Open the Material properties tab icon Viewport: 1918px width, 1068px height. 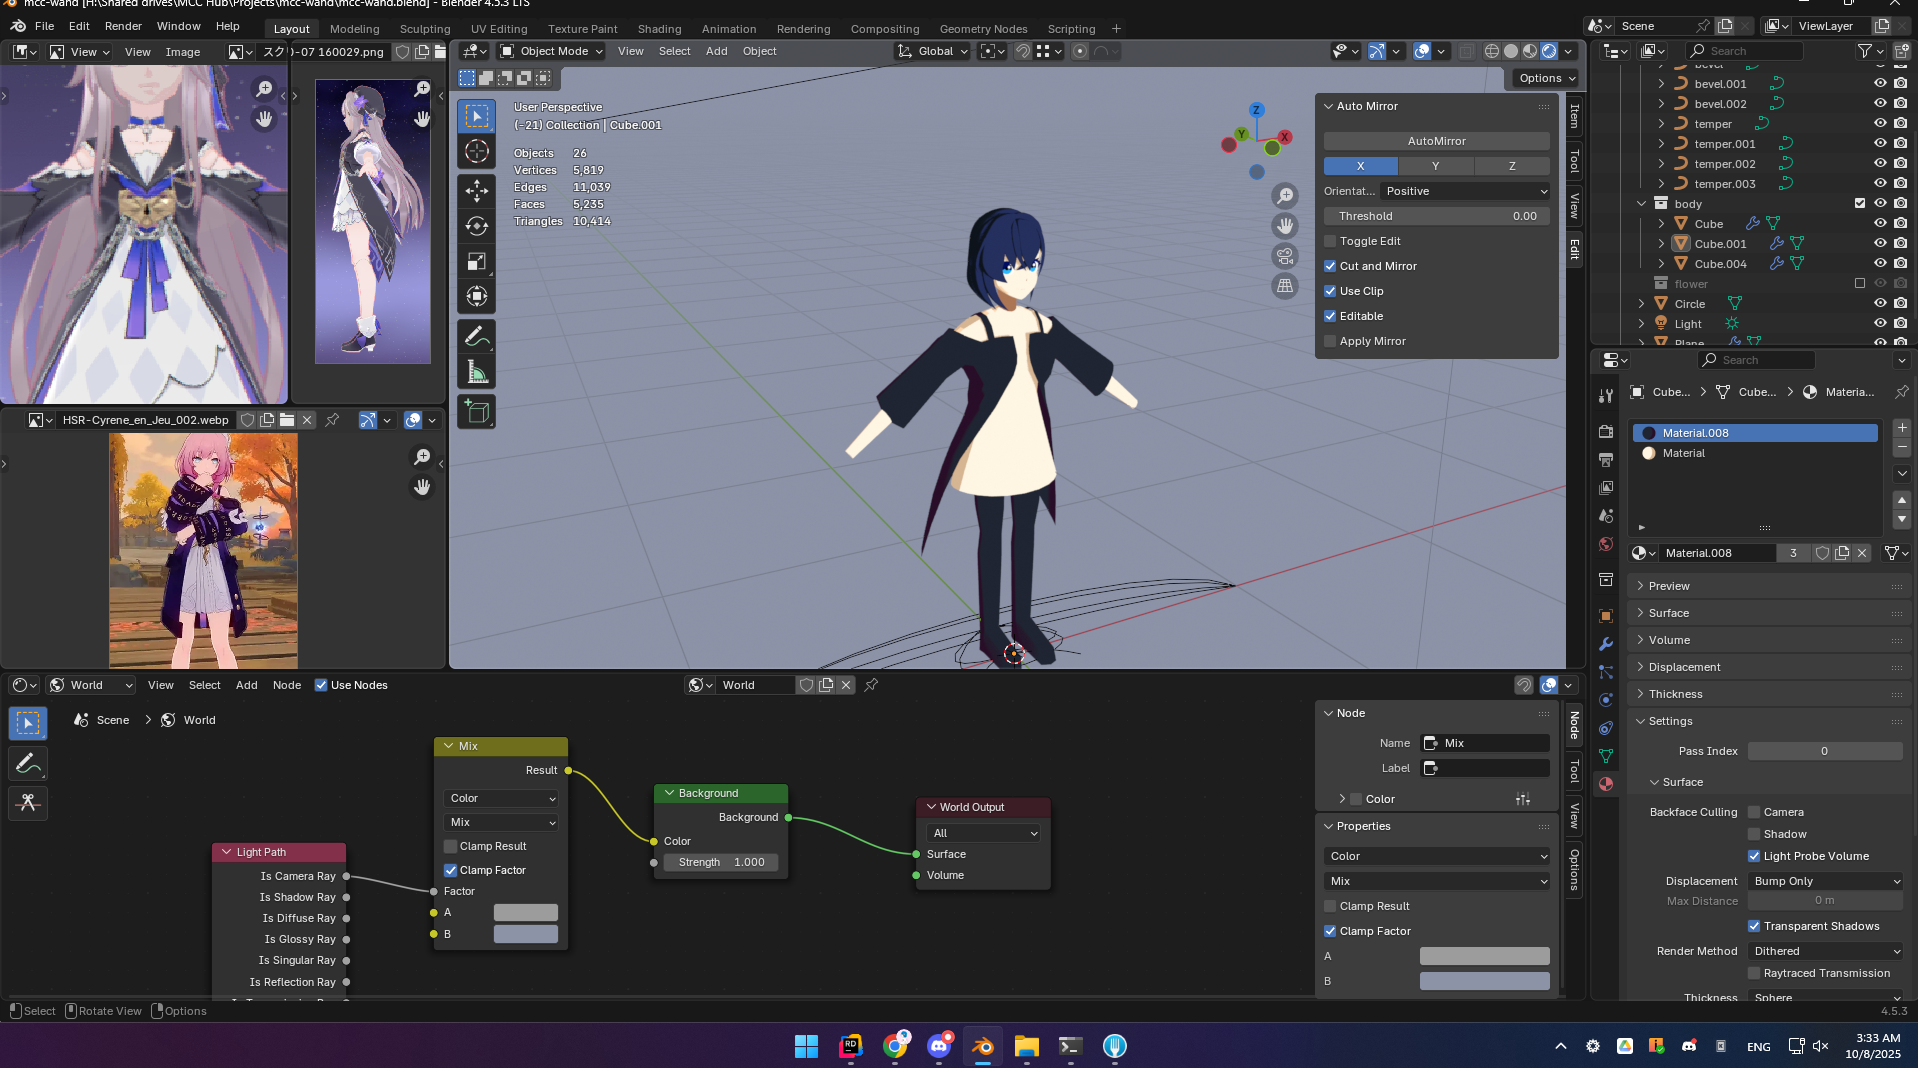coord(1606,784)
